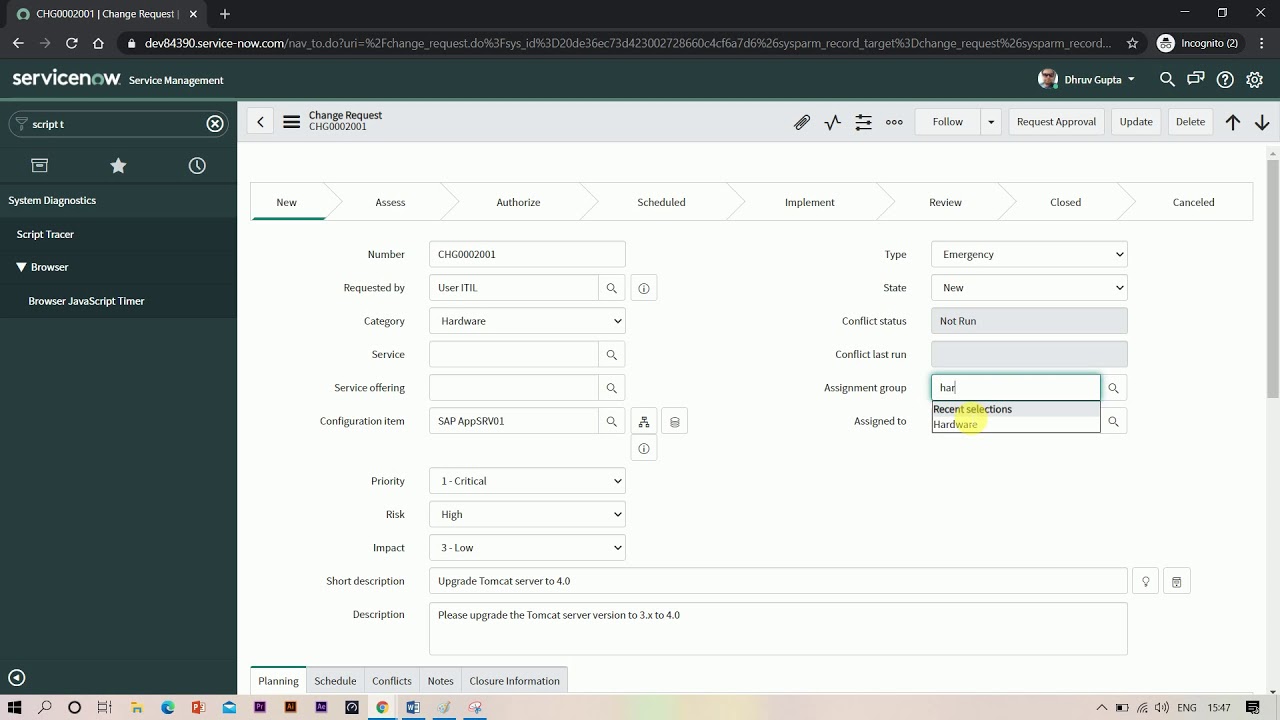Collapse the Browser tree in the sidebar
Image resolution: width=1280 pixels, height=720 pixels.
(22, 267)
